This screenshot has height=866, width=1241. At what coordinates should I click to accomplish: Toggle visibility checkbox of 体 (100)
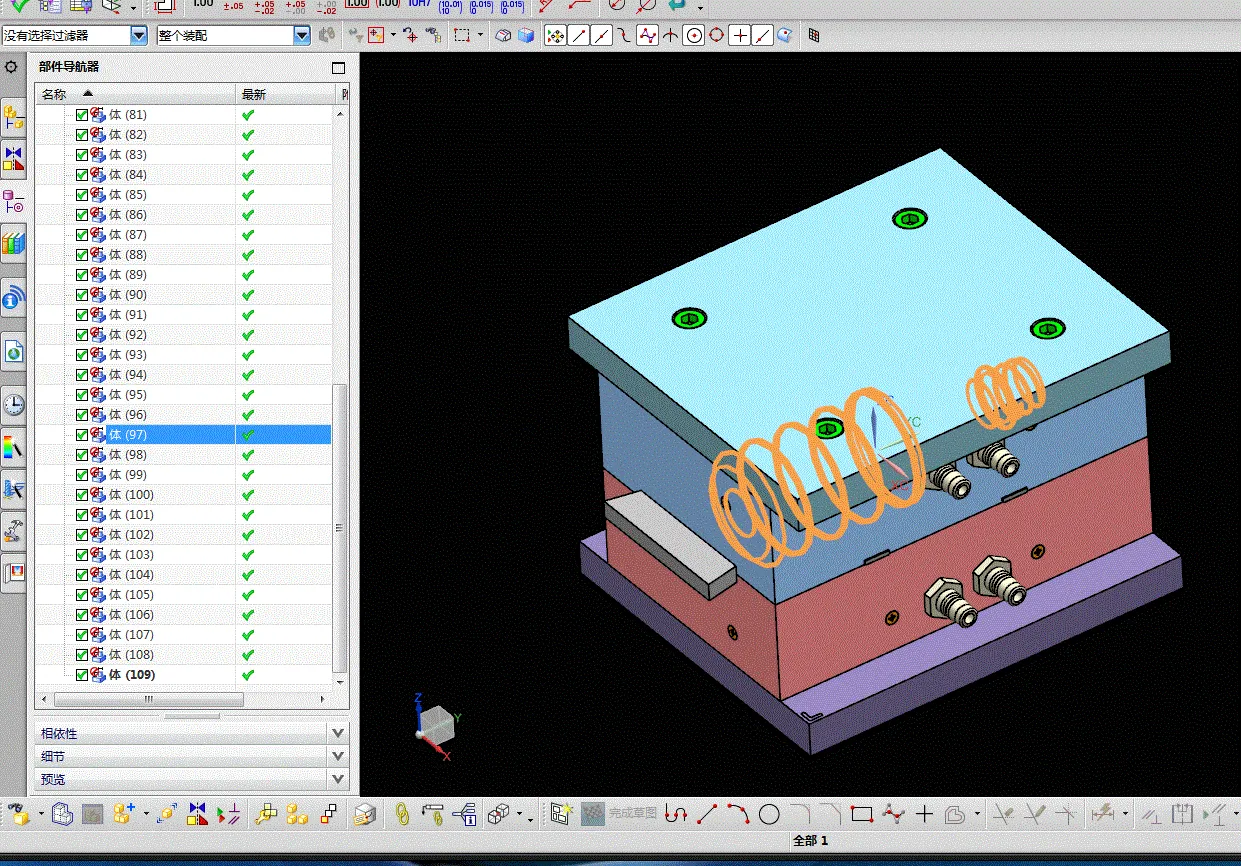click(x=82, y=495)
